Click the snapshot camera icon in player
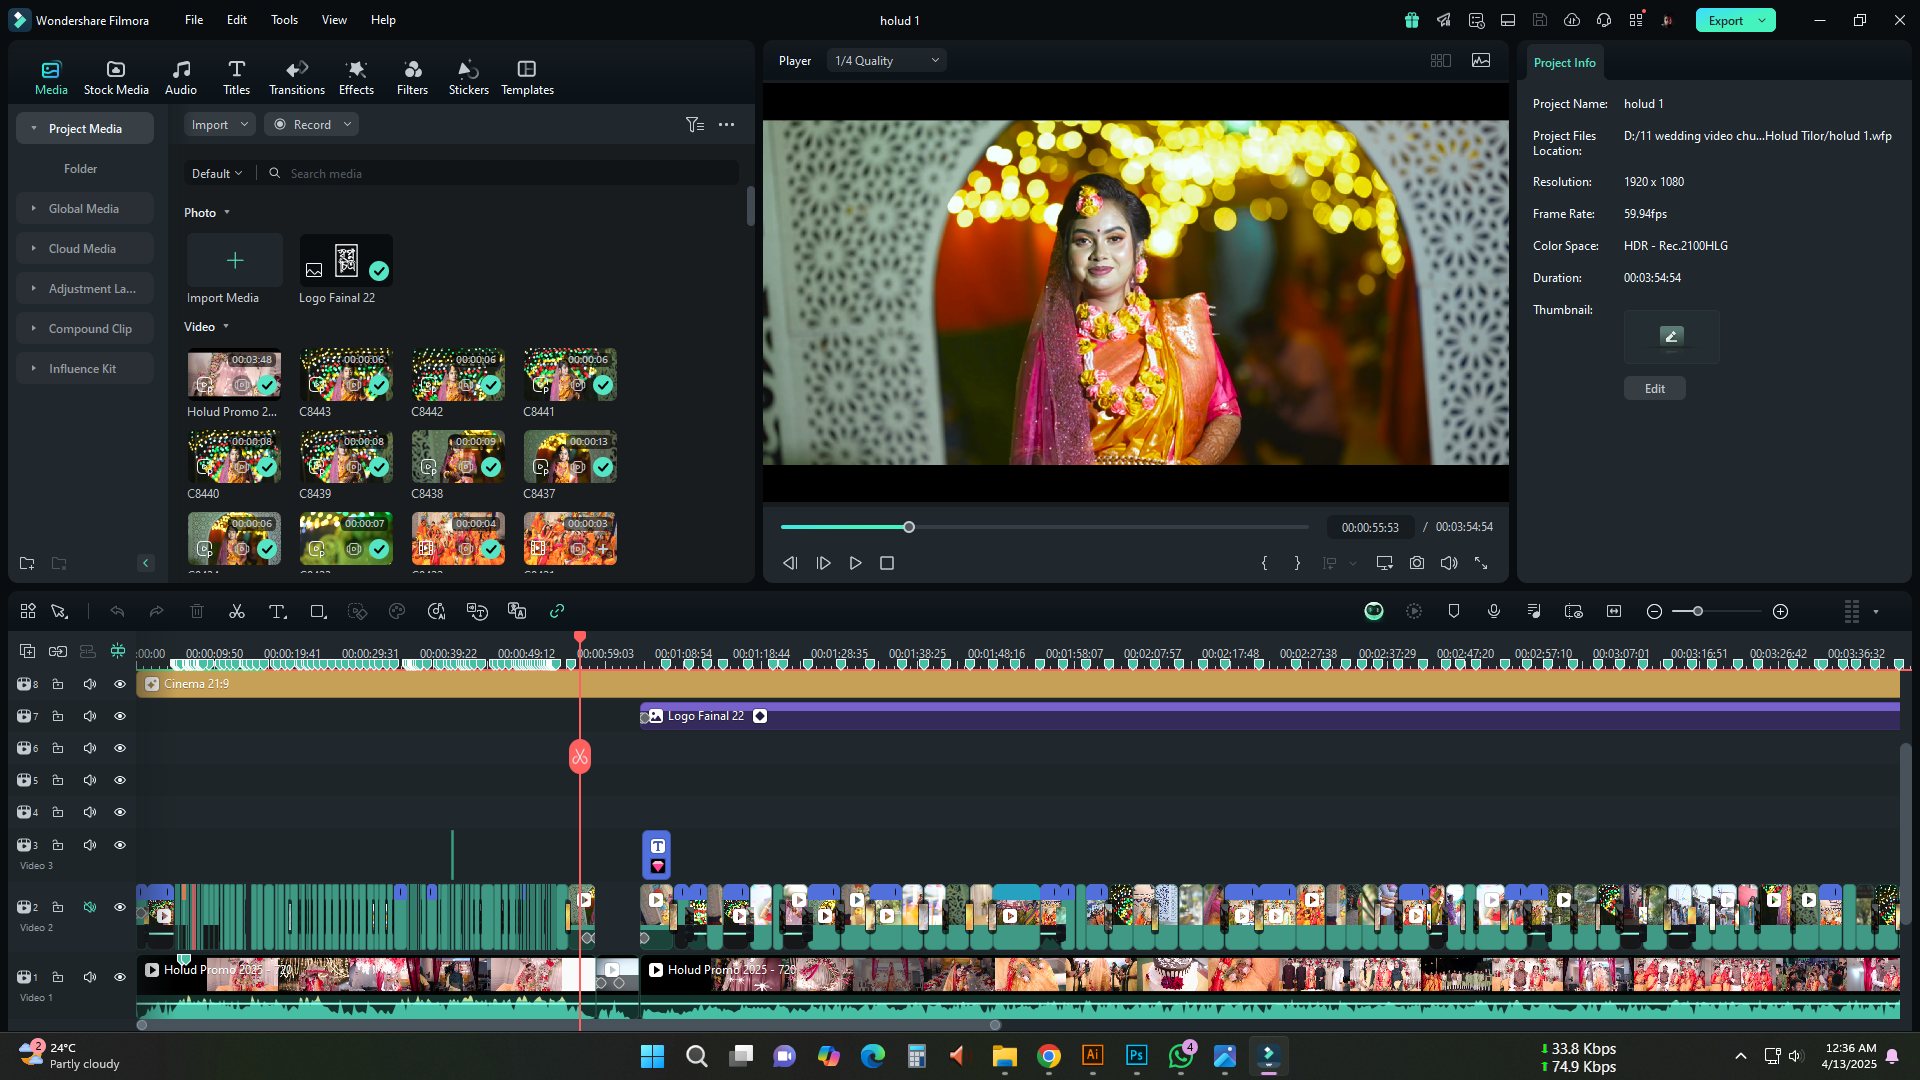This screenshot has height=1080, width=1920. coord(1417,563)
